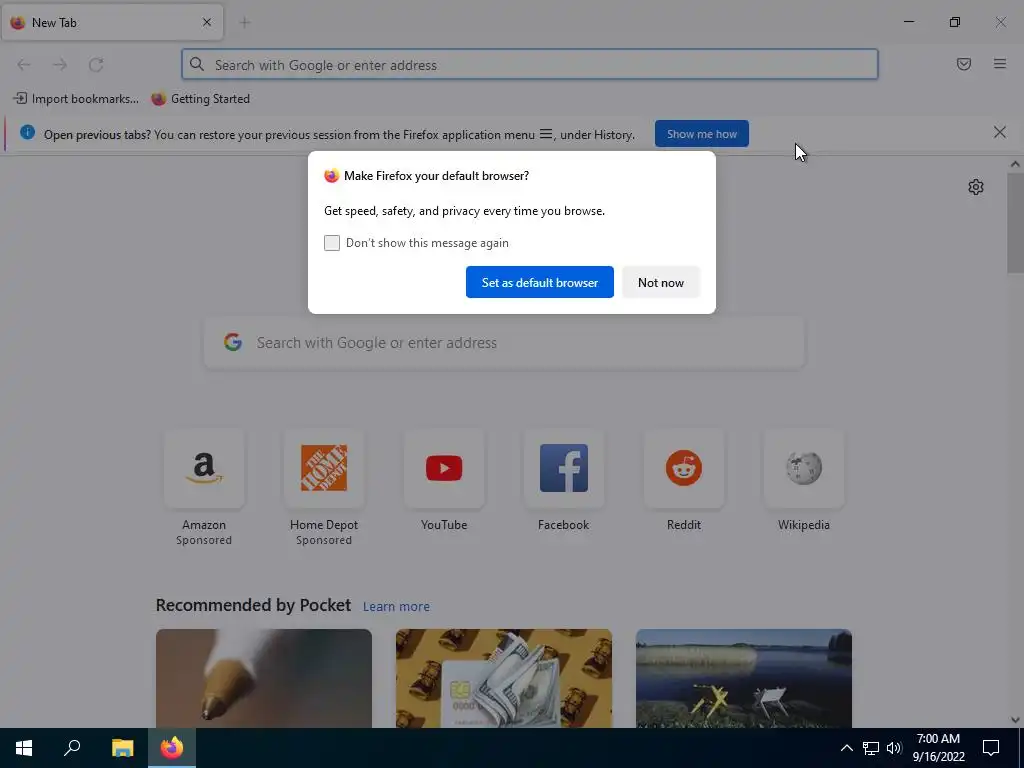Open the Wikipedia shortcut tile
This screenshot has width=1024, height=768.
coord(804,468)
